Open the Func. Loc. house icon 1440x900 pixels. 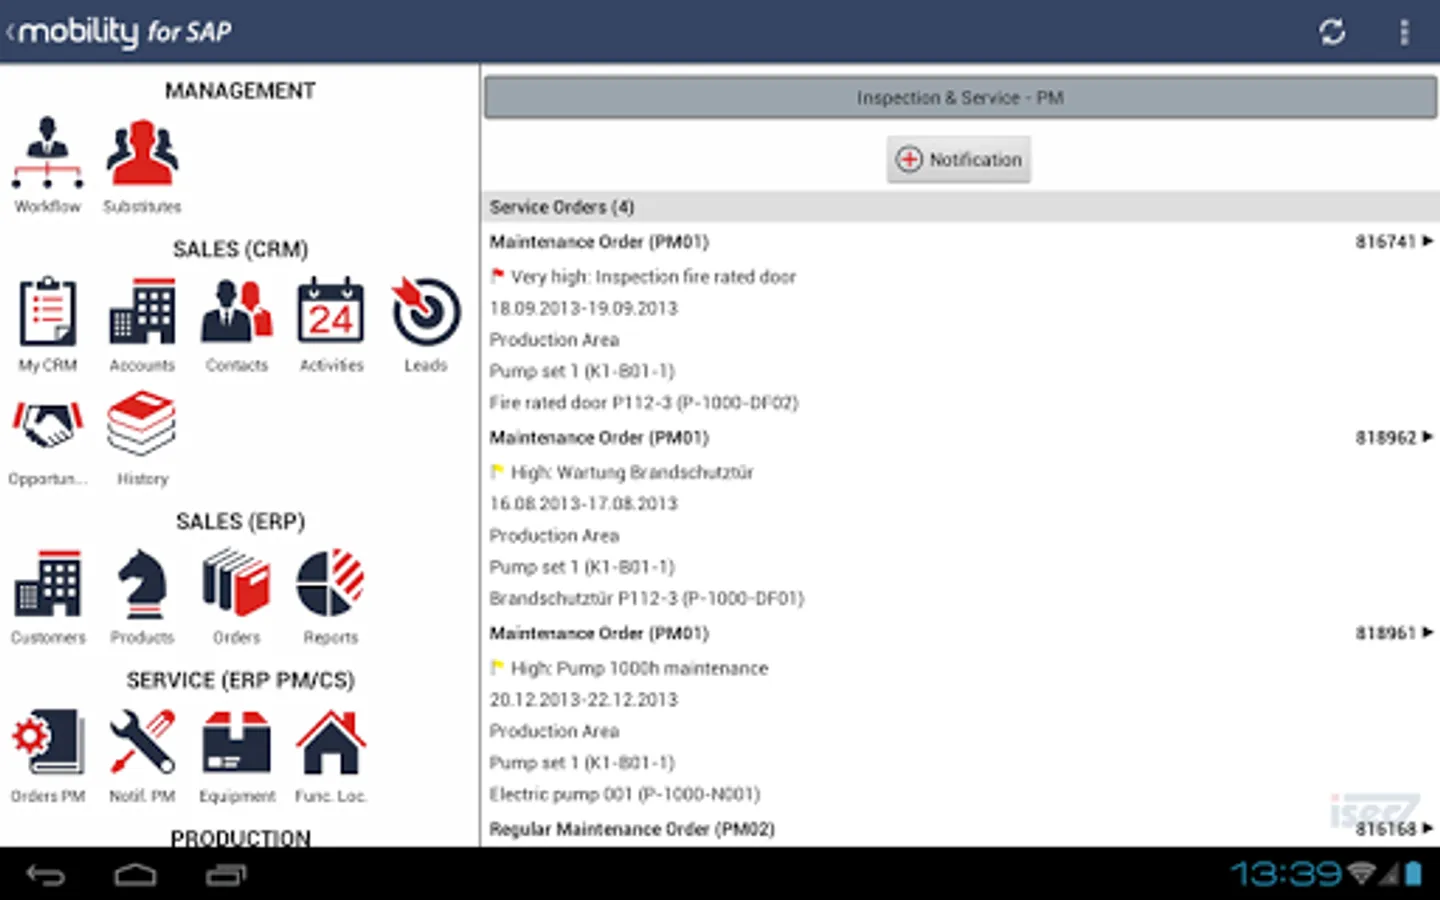click(331, 742)
